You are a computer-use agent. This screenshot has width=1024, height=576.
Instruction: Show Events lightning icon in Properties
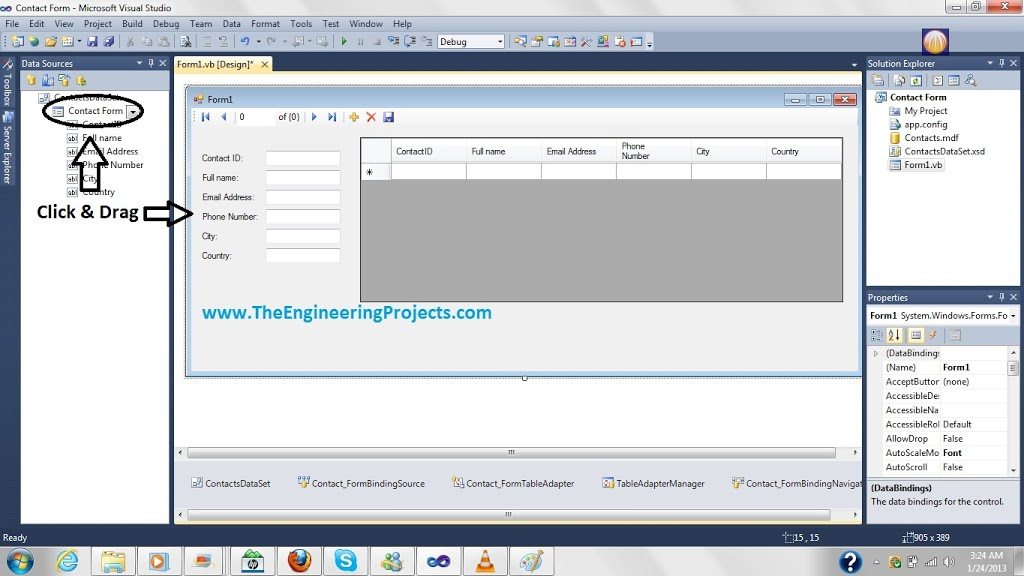(933, 335)
